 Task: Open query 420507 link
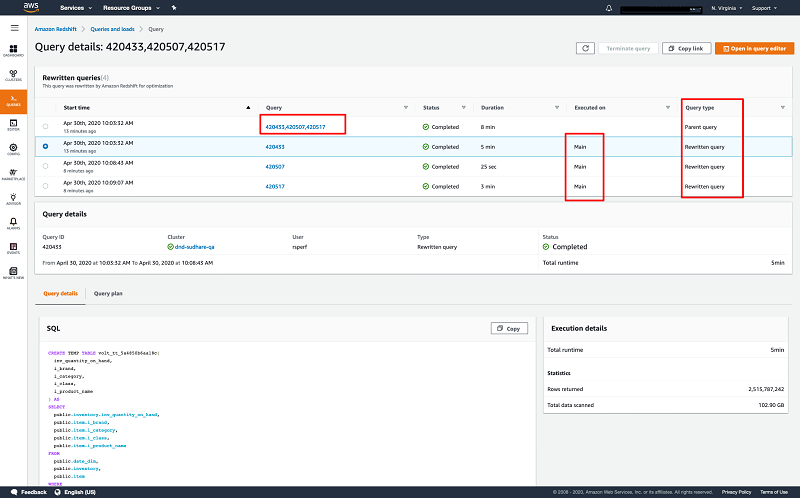coord(274,166)
